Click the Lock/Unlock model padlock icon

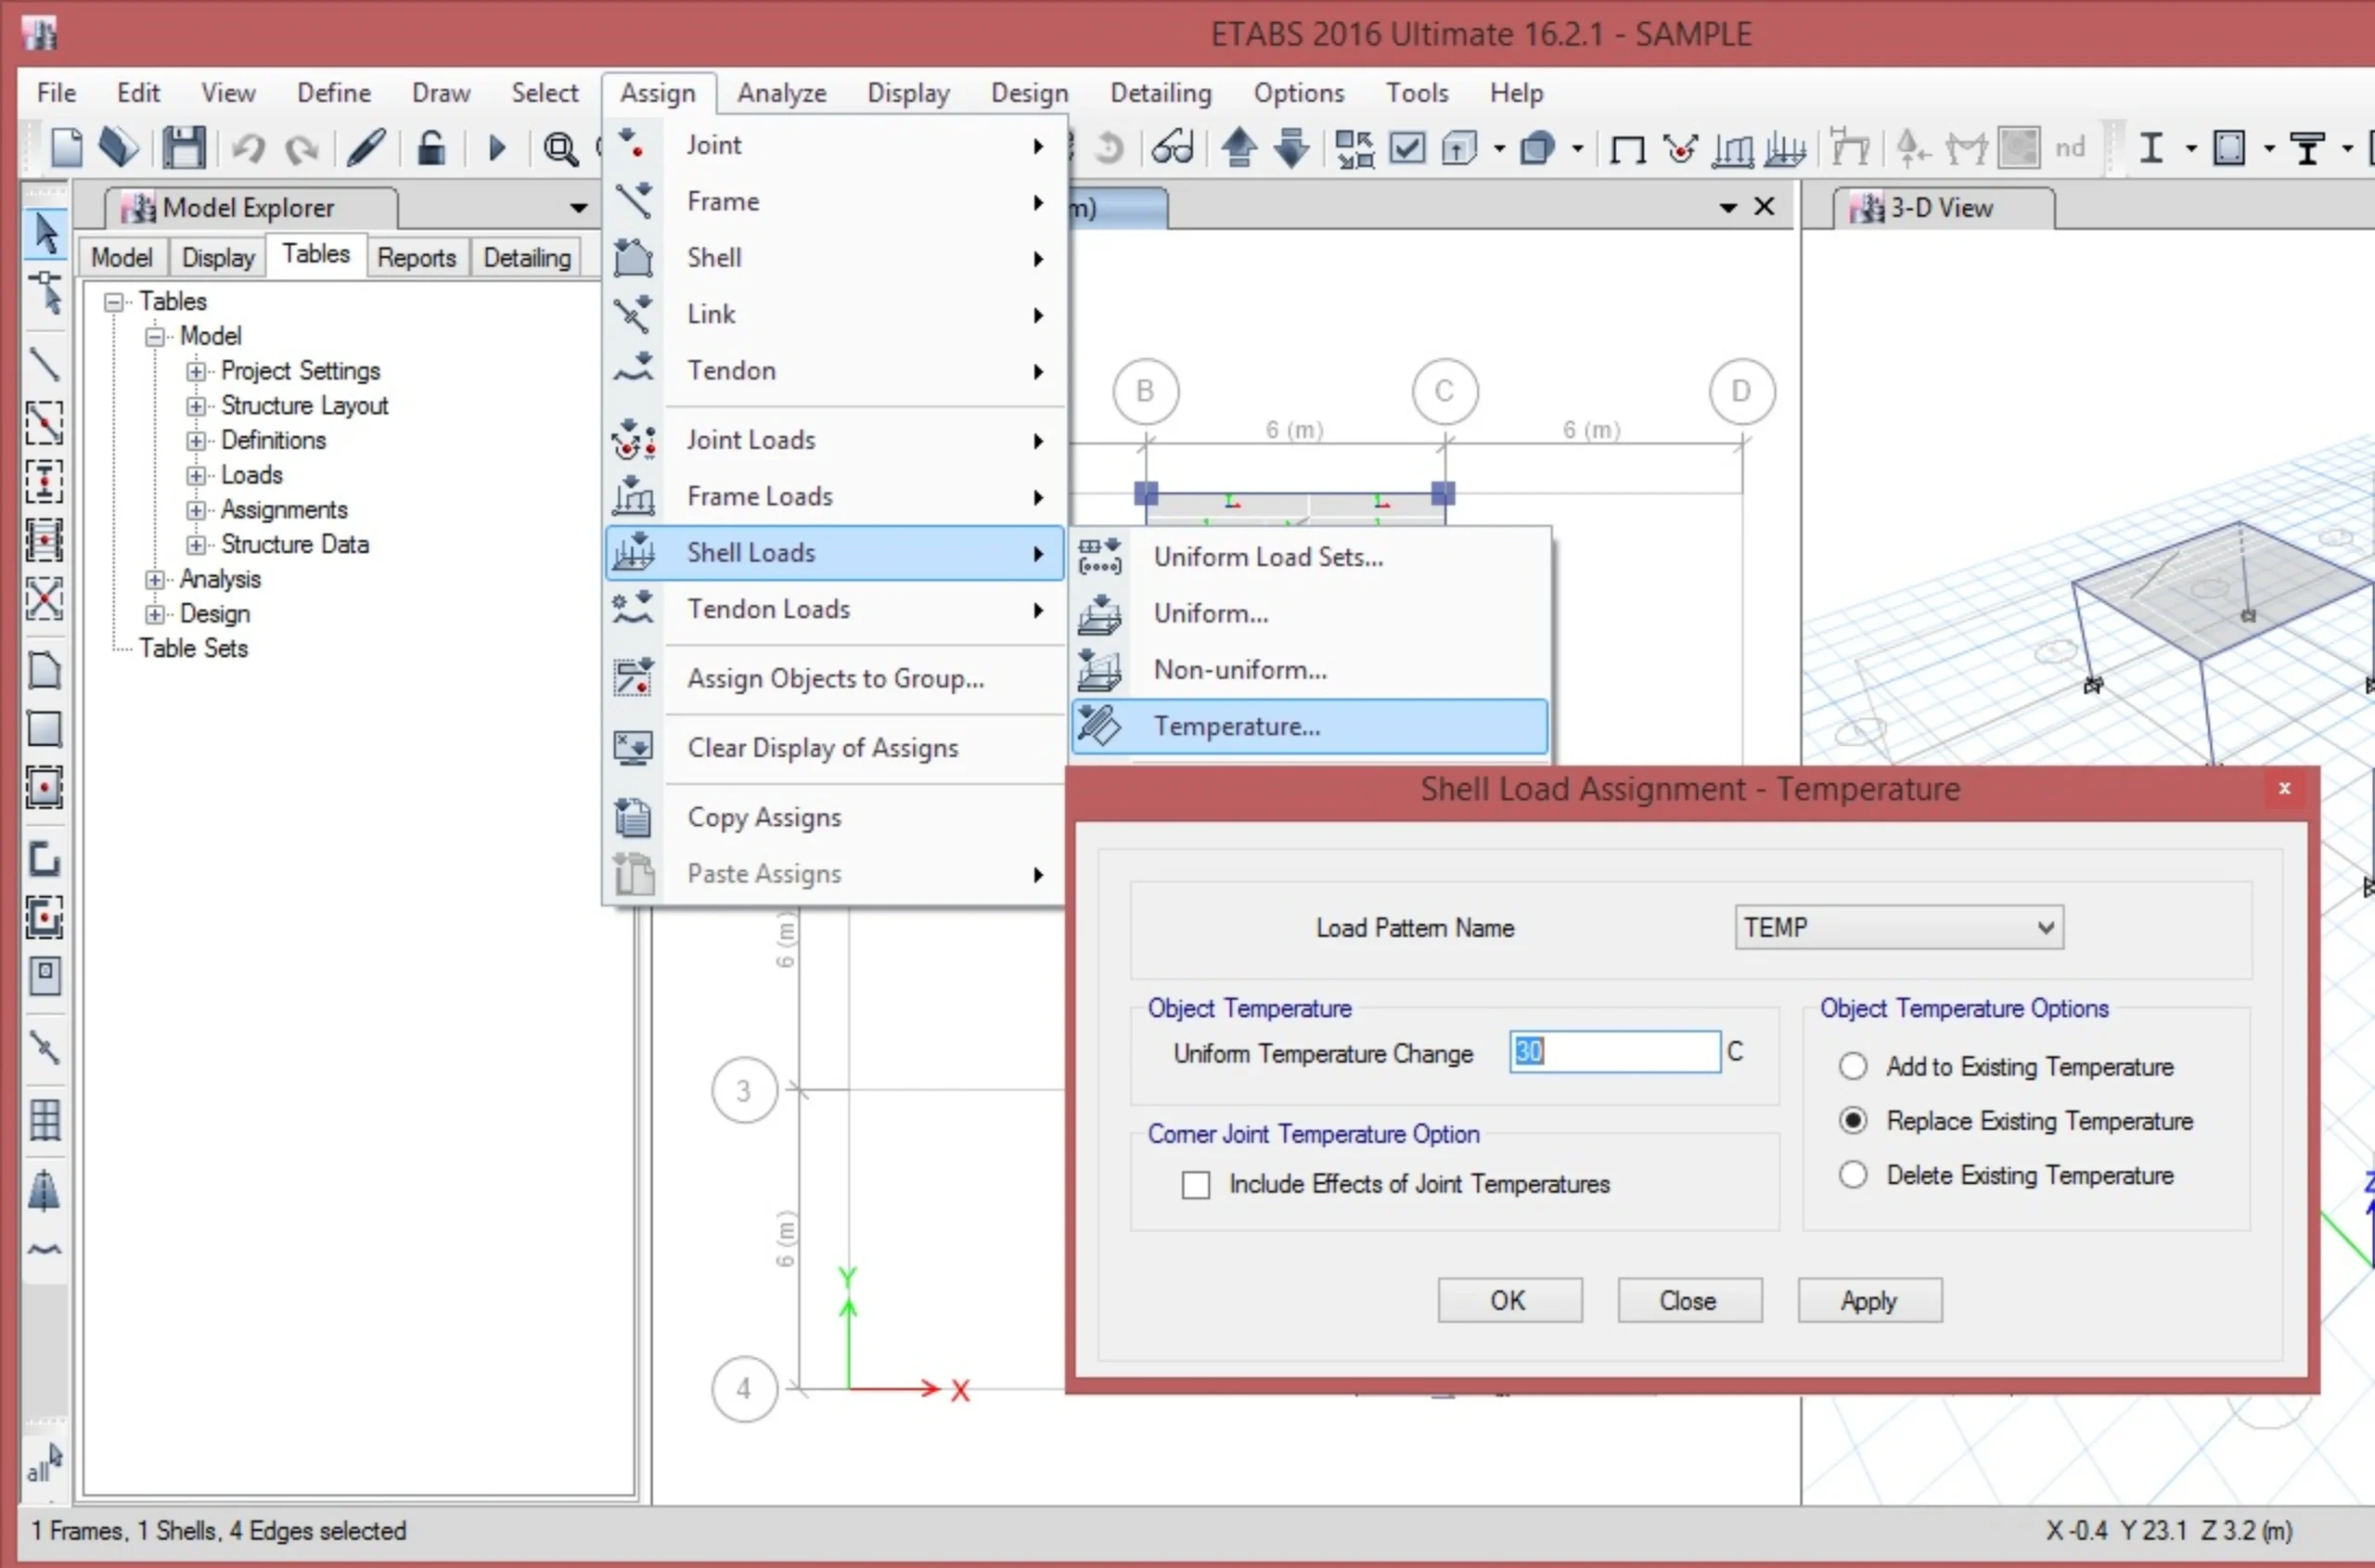point(431,148)
